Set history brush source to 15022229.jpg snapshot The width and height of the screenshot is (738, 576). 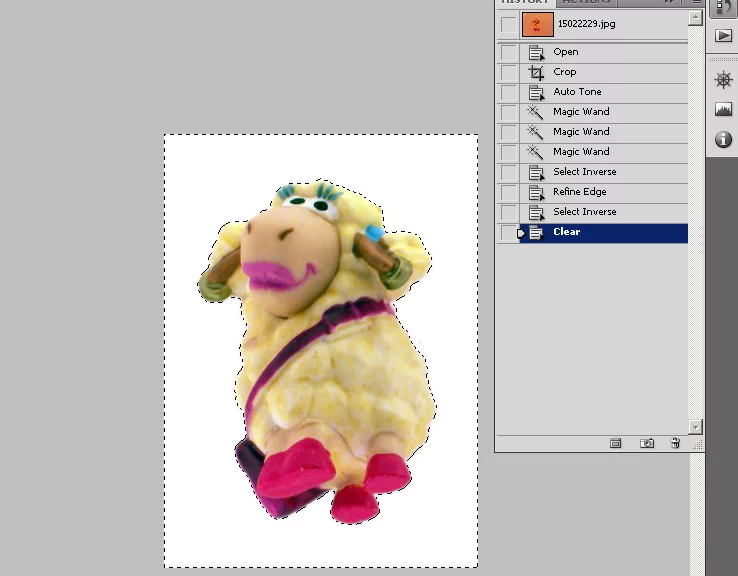tap(508, 24)
